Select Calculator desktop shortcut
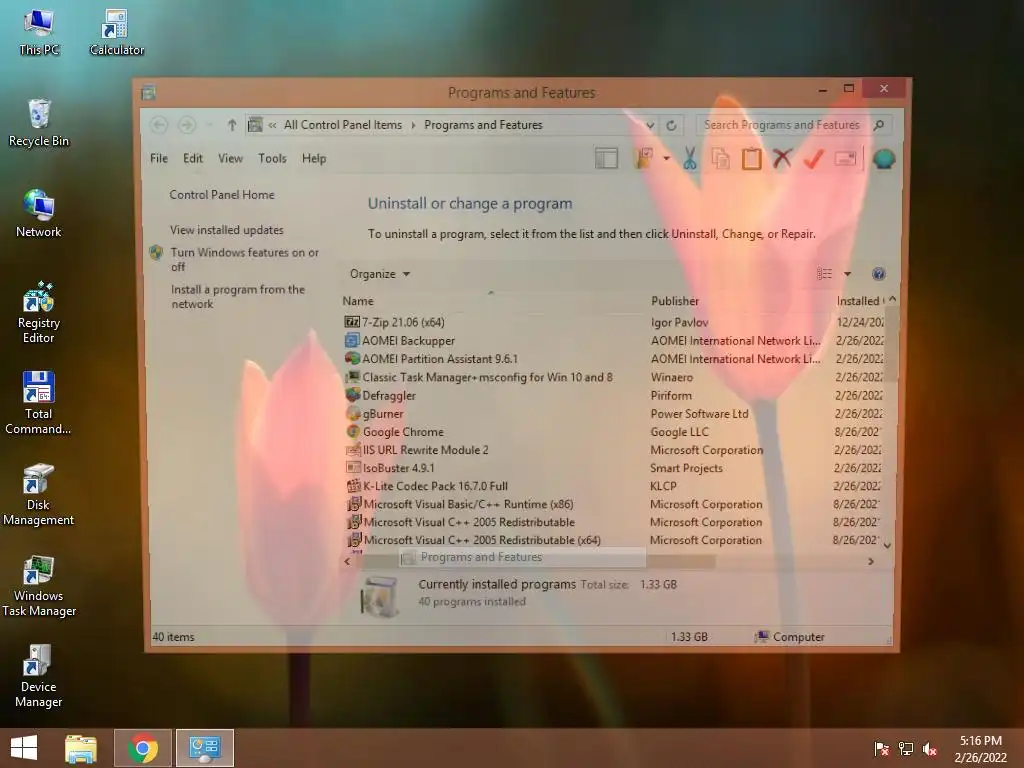 (x=116, y=33)
